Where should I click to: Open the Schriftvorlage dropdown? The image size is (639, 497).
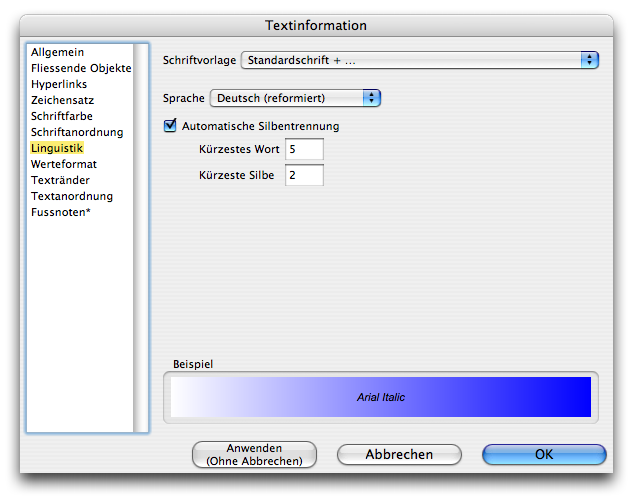pyautogui.click(x=420, y=60)
